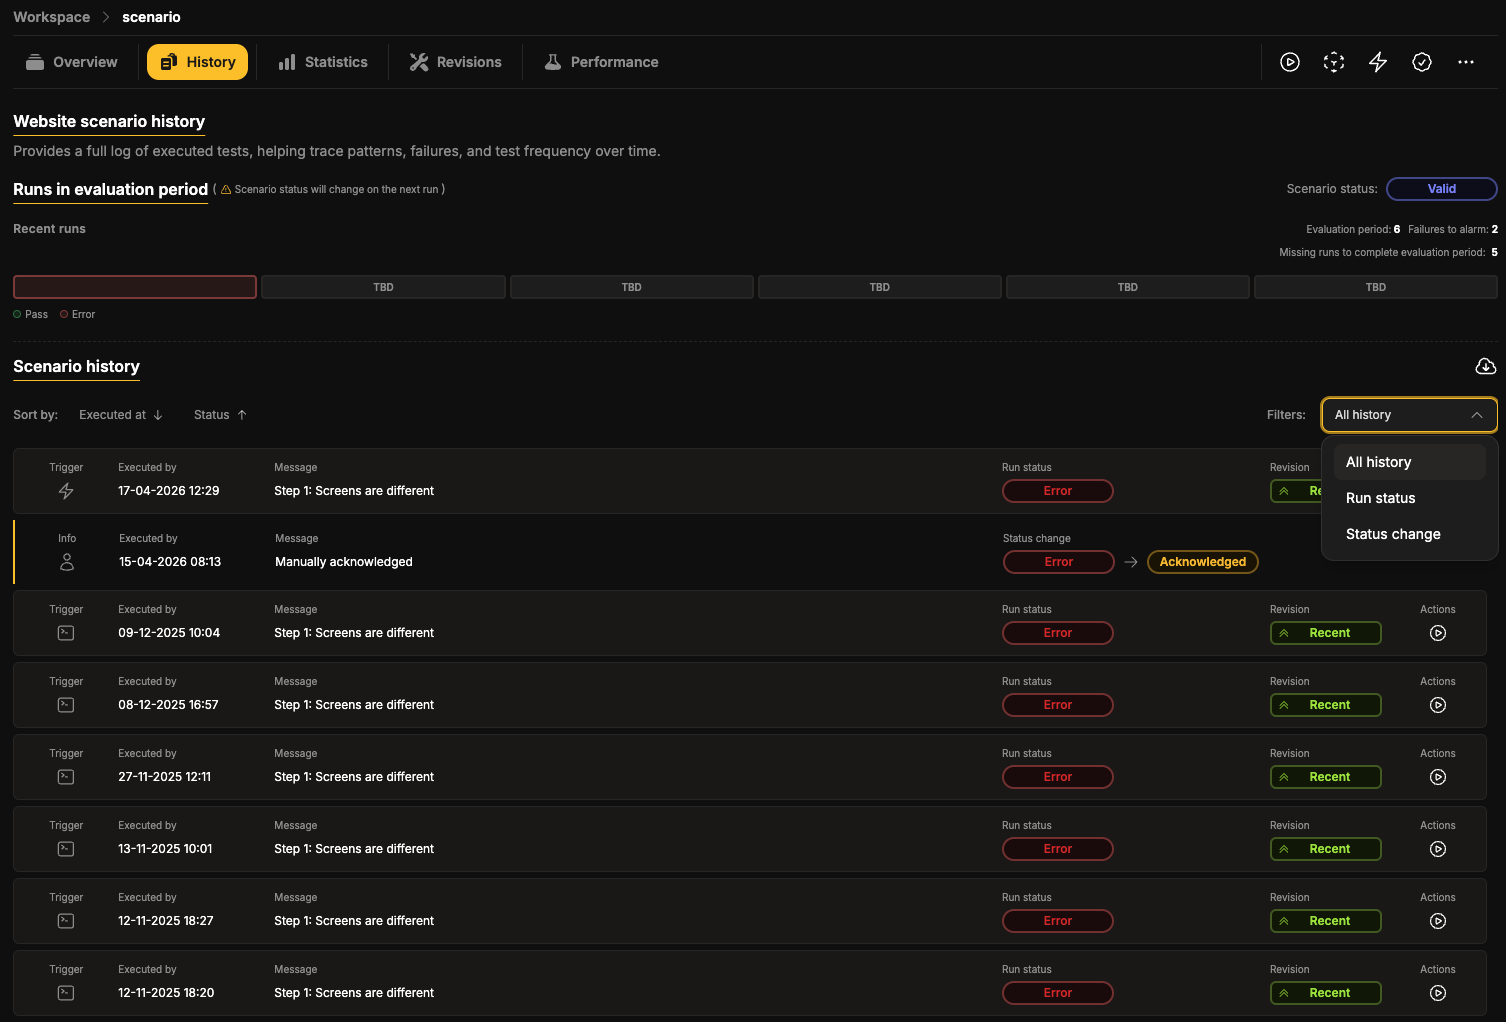
Task: Choose Status change filter option
Action: click(x=1409, y=534)
